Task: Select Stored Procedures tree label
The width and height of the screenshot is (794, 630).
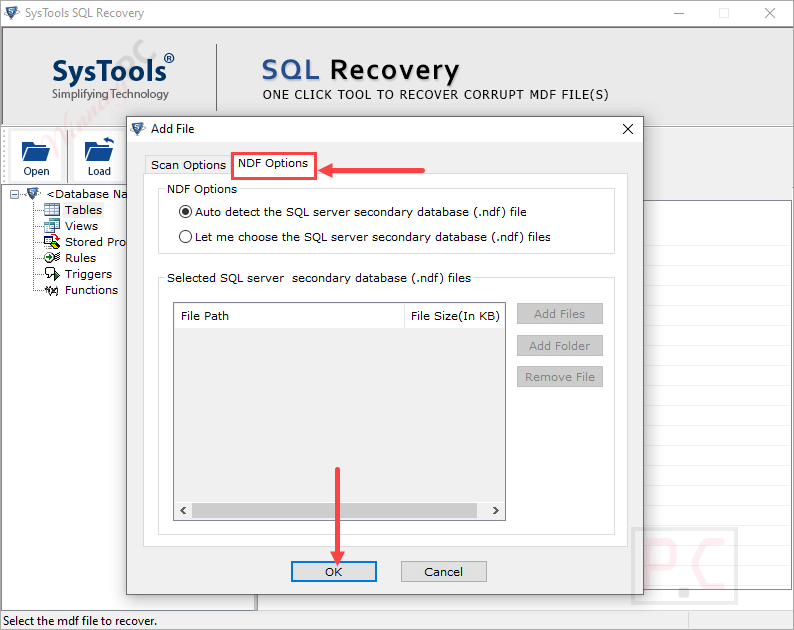Action: (x=95, y=242)
